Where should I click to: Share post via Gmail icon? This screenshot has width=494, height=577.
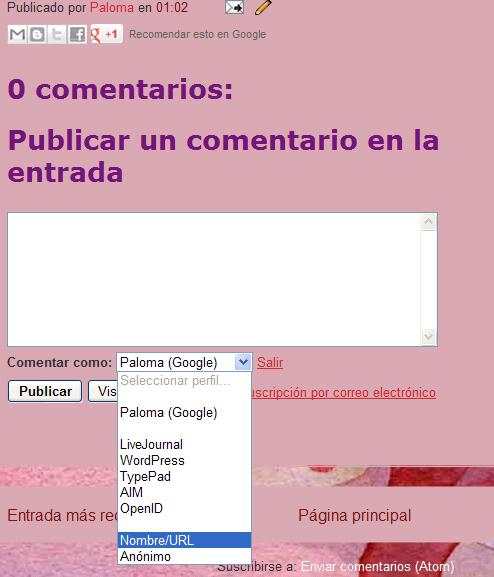[17, 35]
